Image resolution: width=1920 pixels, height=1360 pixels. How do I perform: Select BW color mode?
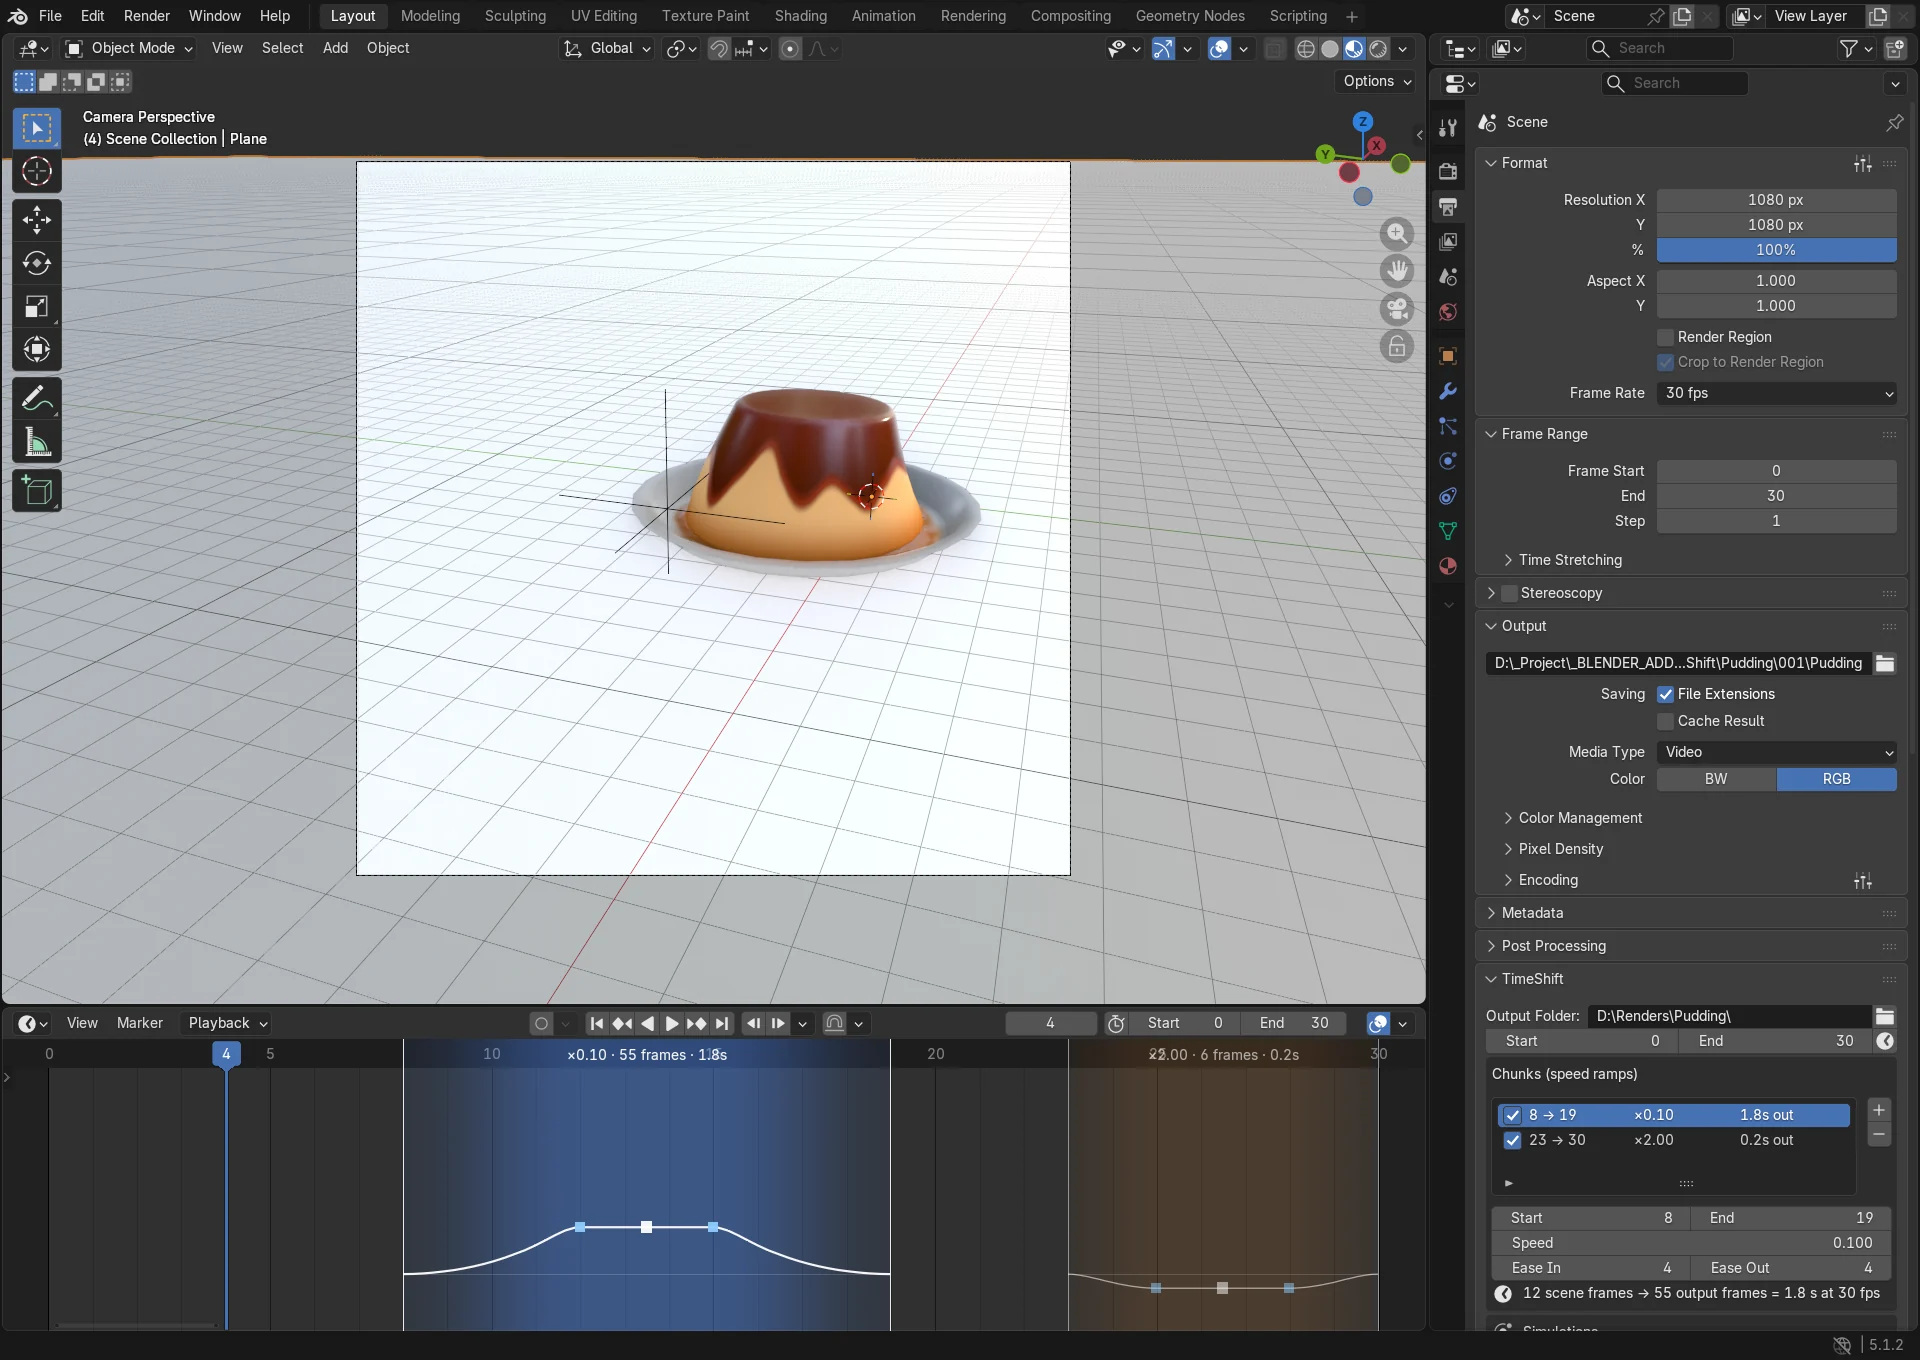point(1716,779)
